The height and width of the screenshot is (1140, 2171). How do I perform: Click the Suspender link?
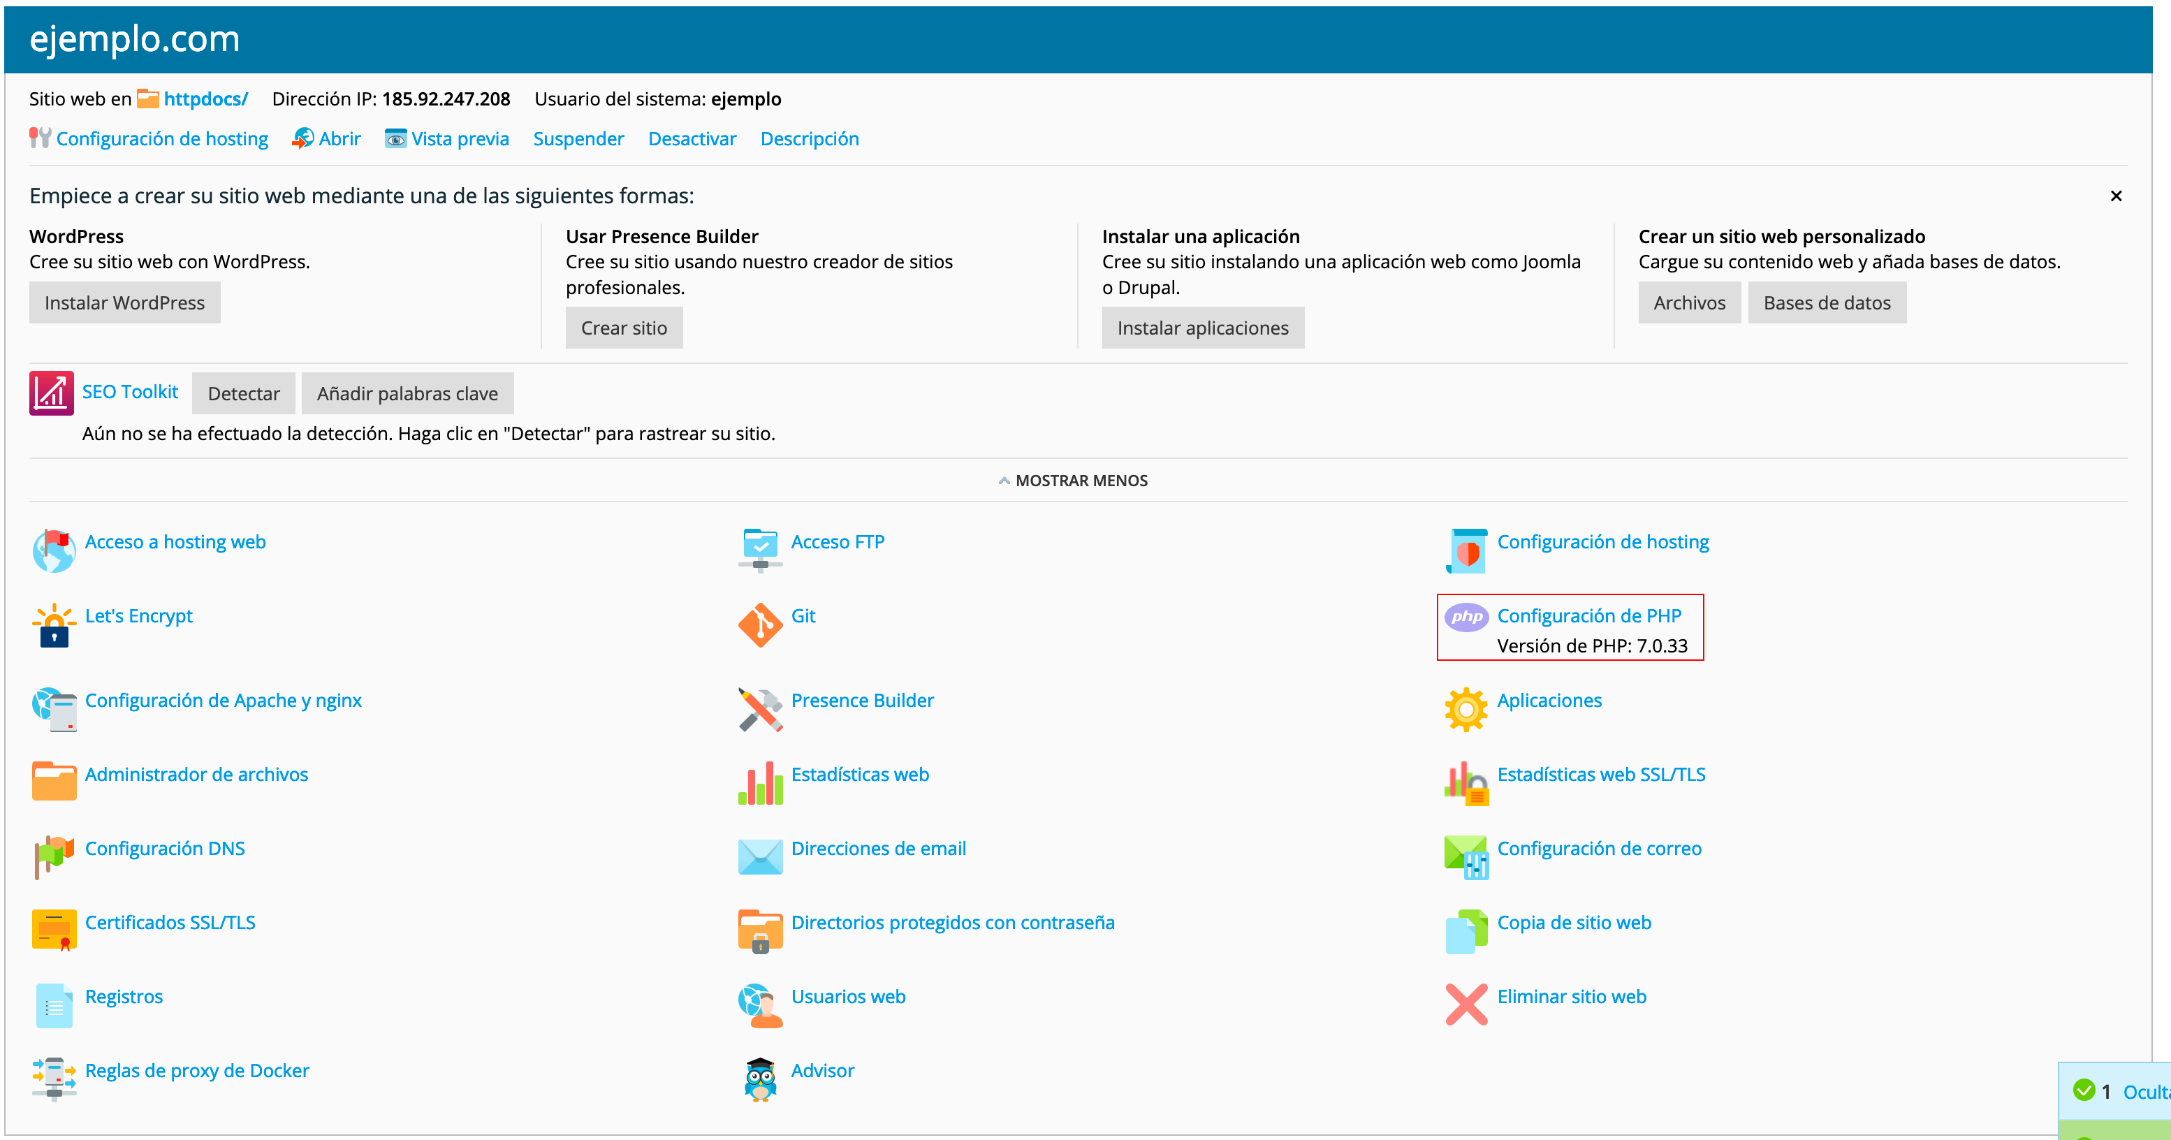point(578,139)
